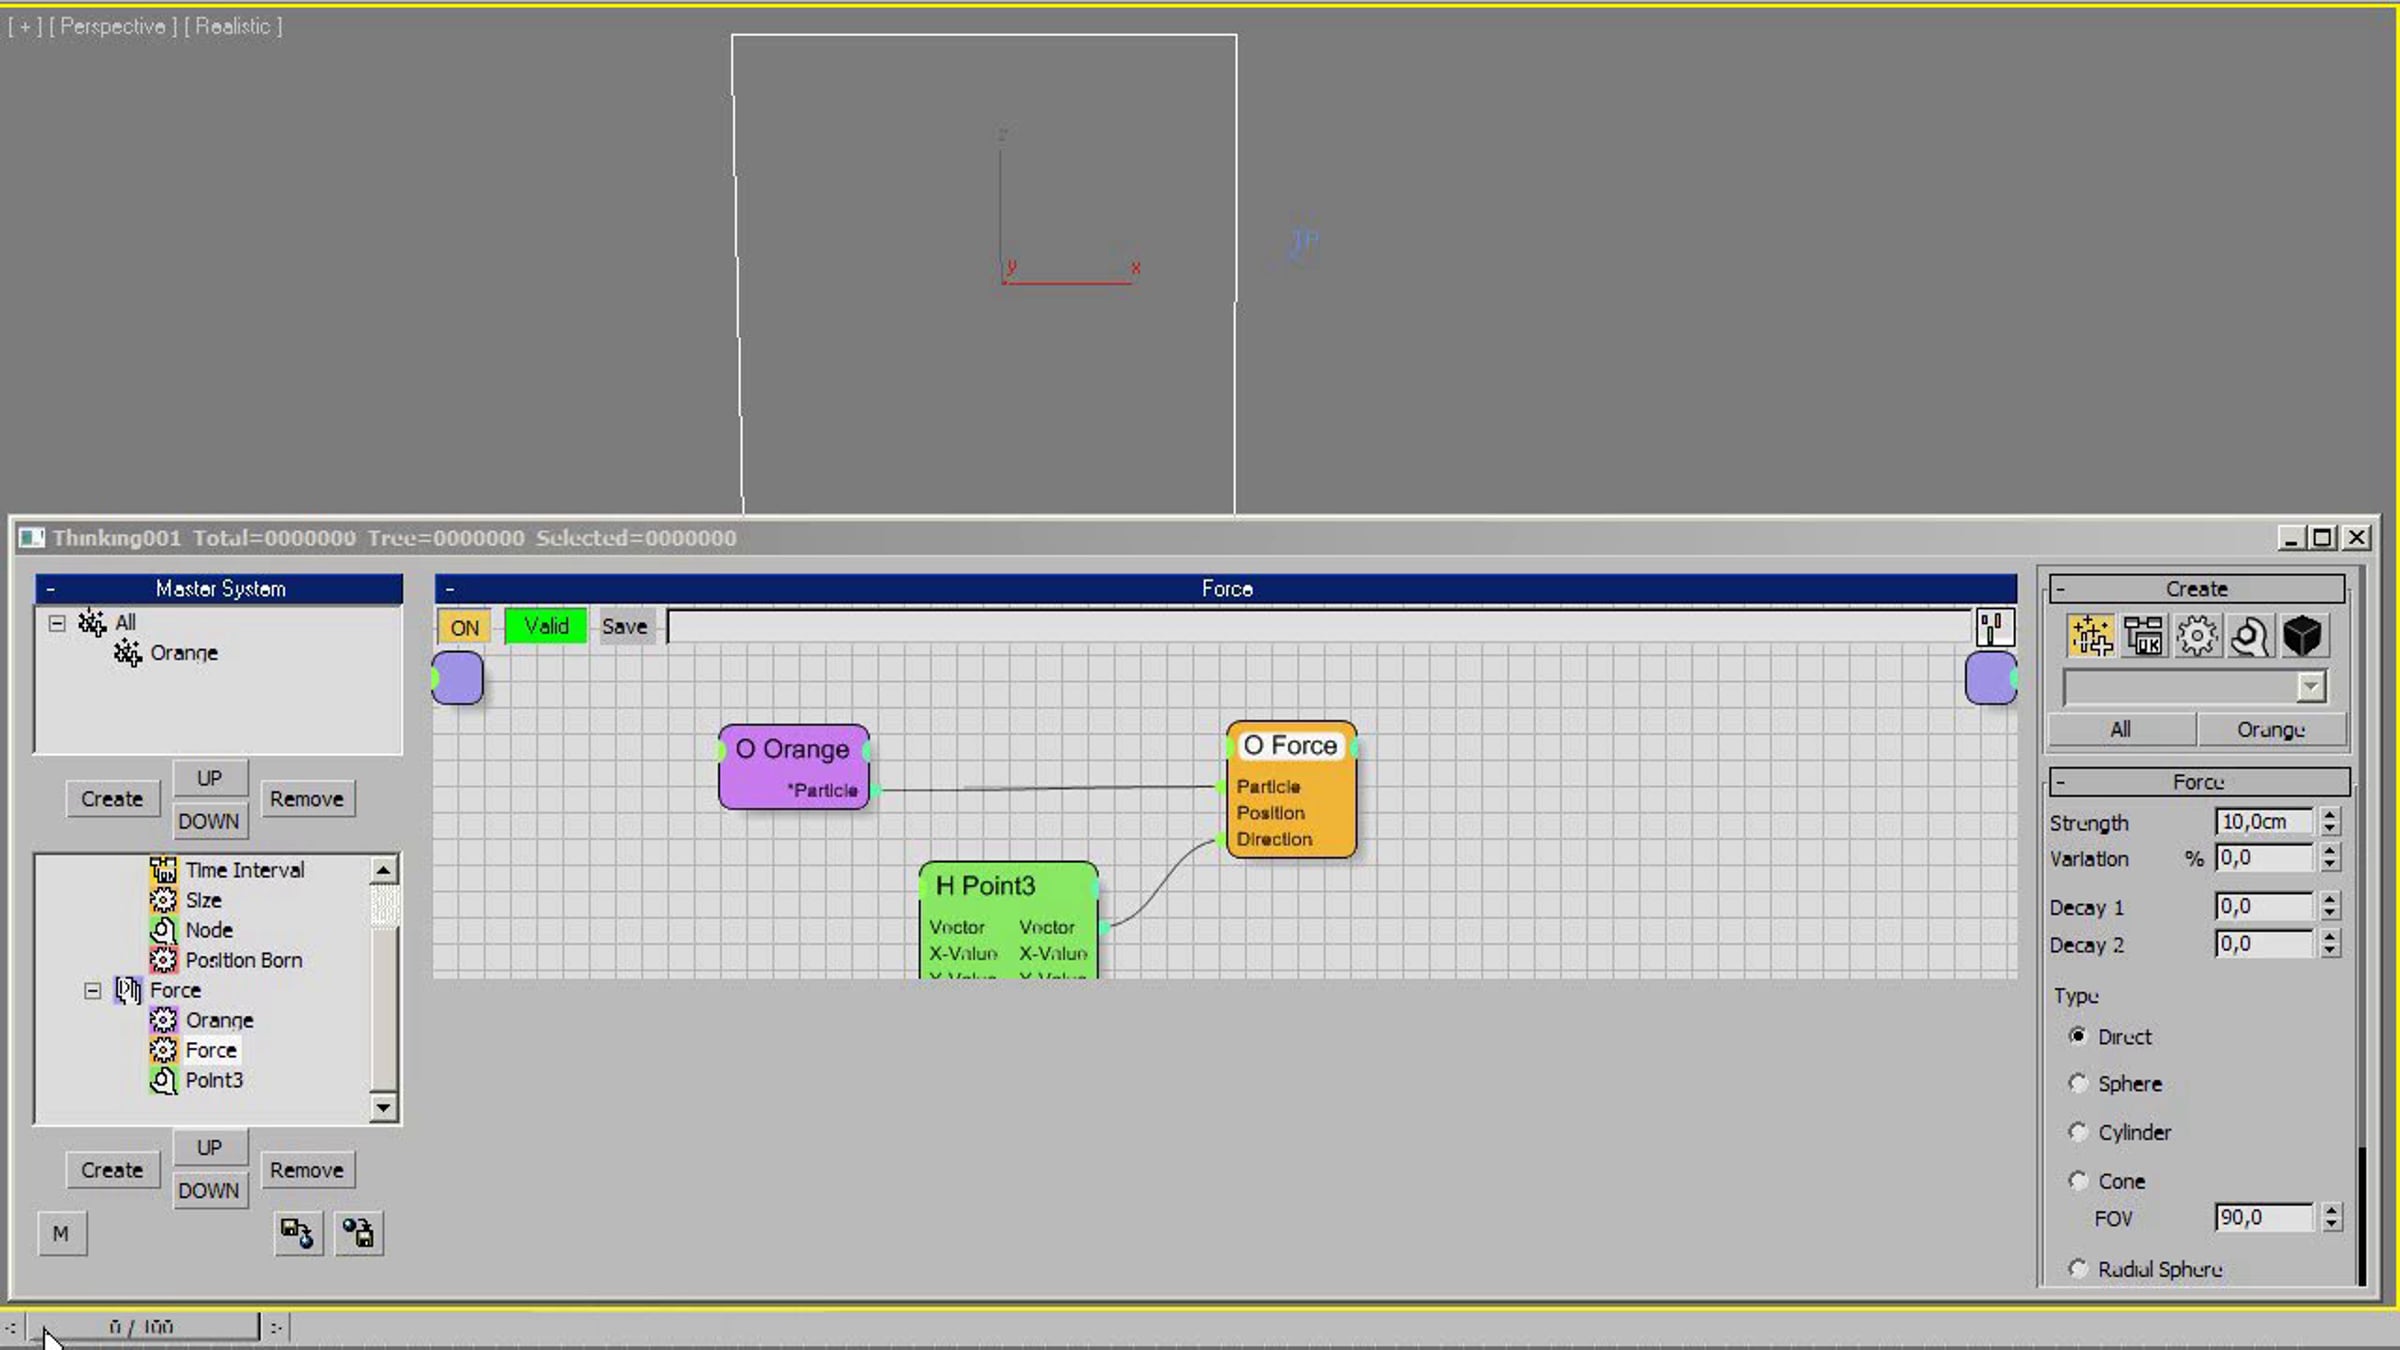The image size is (2400, 1350).
Task: Click the left purple input connector block
Action: 458,678
